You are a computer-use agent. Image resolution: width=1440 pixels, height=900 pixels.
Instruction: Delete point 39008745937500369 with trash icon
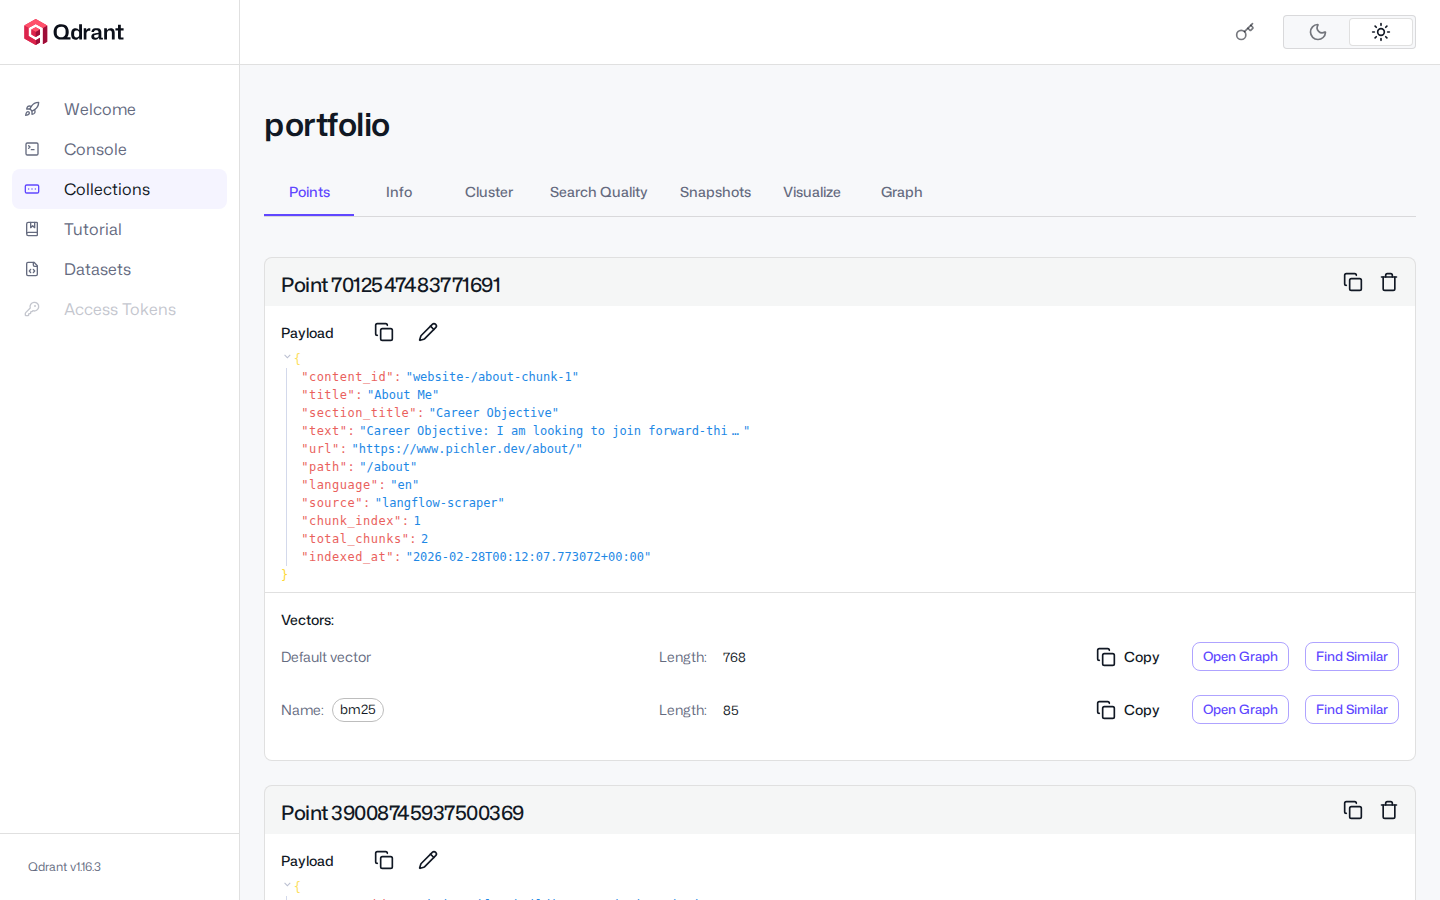pyautogui.click(x=1388, y=810)
